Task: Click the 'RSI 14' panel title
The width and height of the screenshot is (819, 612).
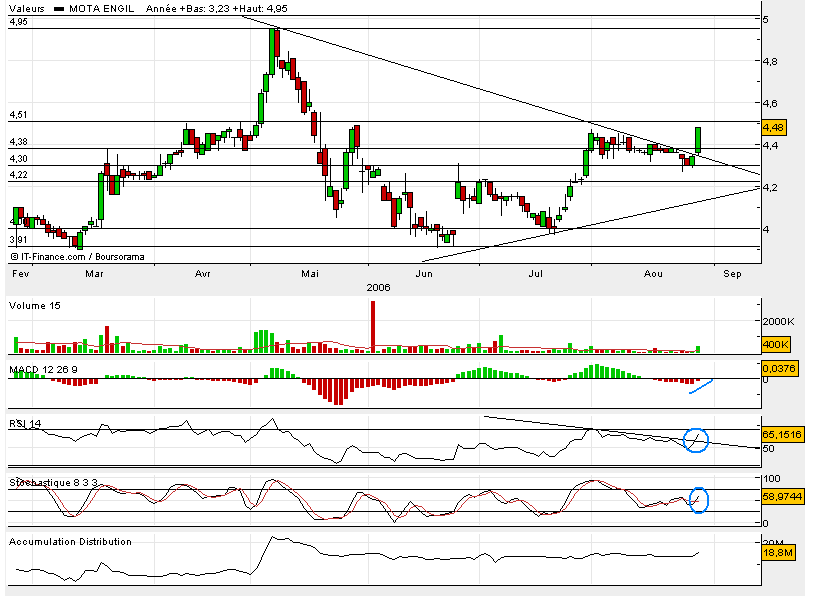Action: tap(25, 423)
